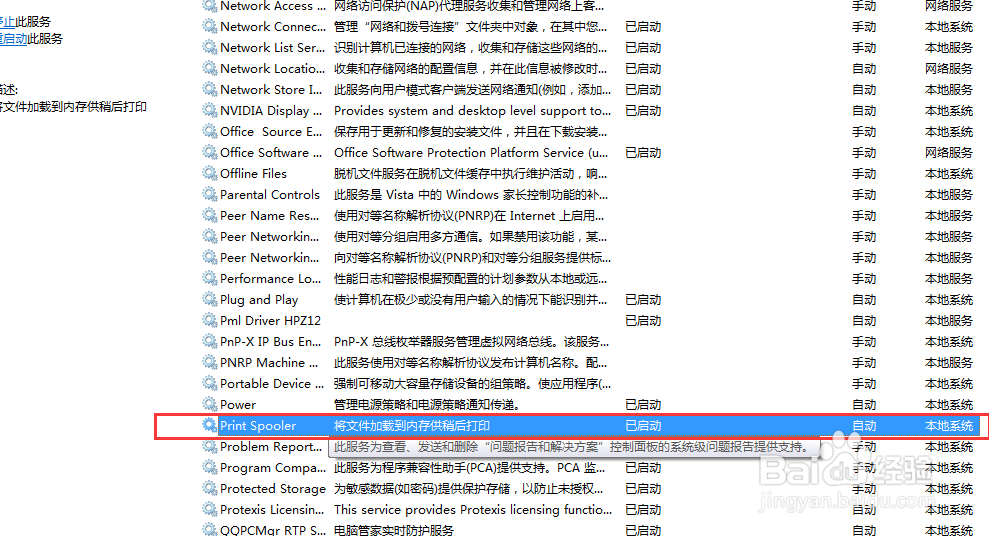Click the 止 link to stop this service
This screenshot has height=536, width=989.
(x=8, y=21)
